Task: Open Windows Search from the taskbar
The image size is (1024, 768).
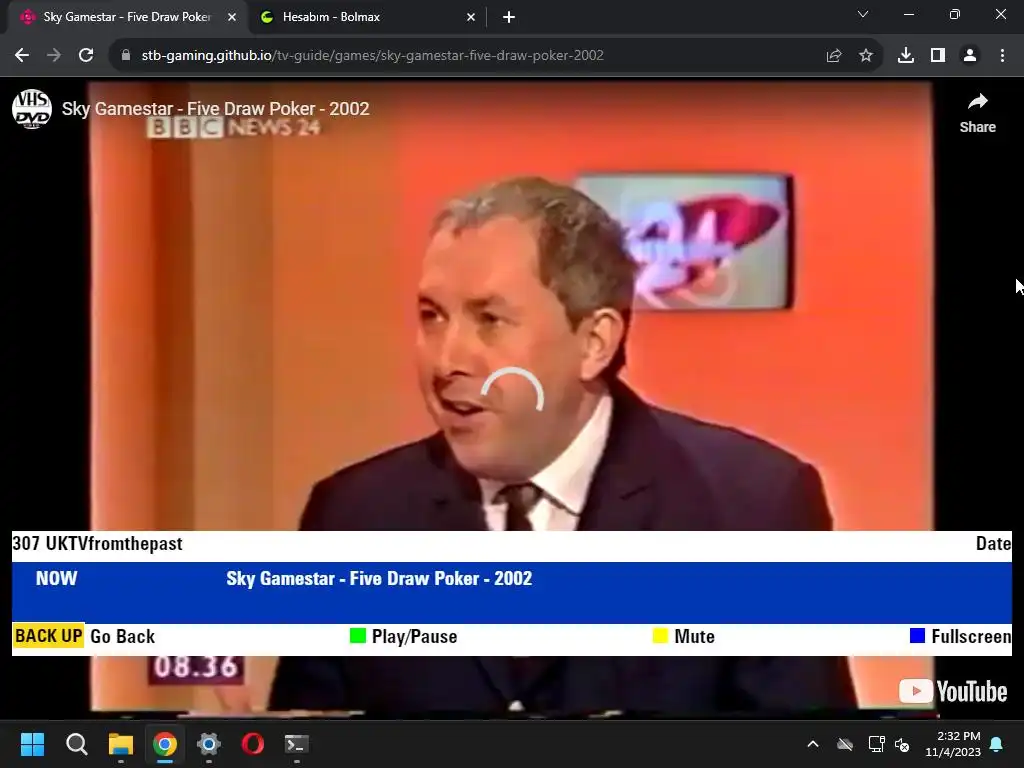Action: pyautogui.click(x=76, y=744)
